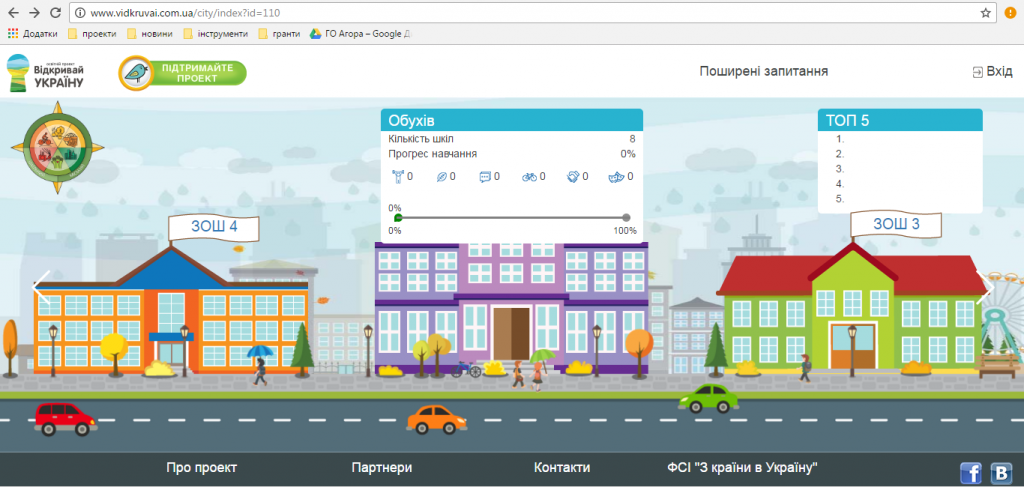Click the ТОП 5 panel header

click(x=900, y=120)
